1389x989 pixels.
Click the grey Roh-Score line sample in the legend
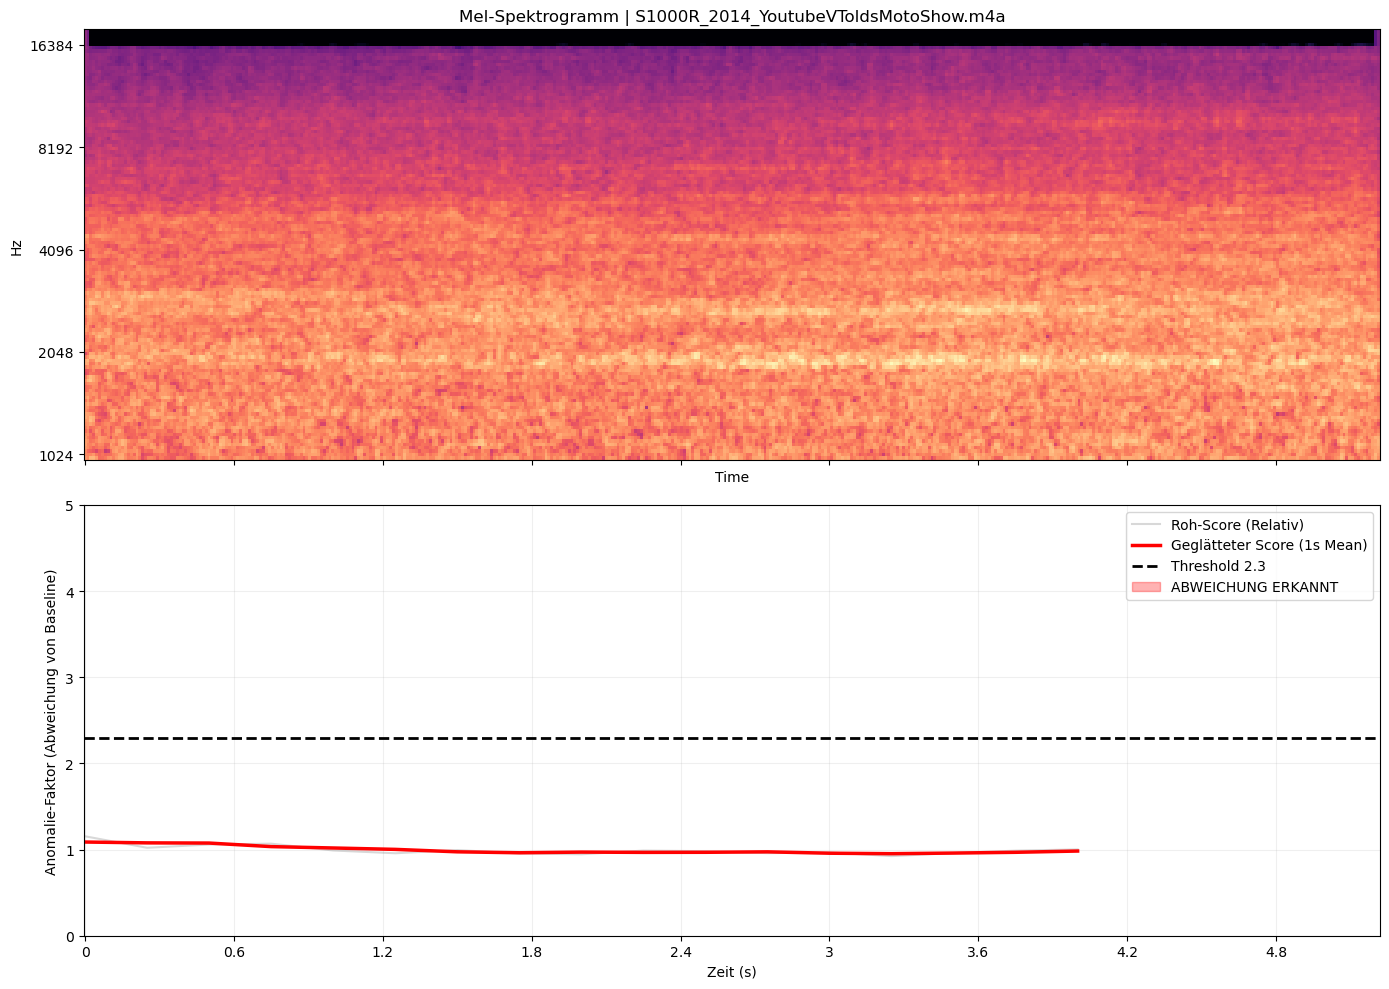[x=1147, y=525]
